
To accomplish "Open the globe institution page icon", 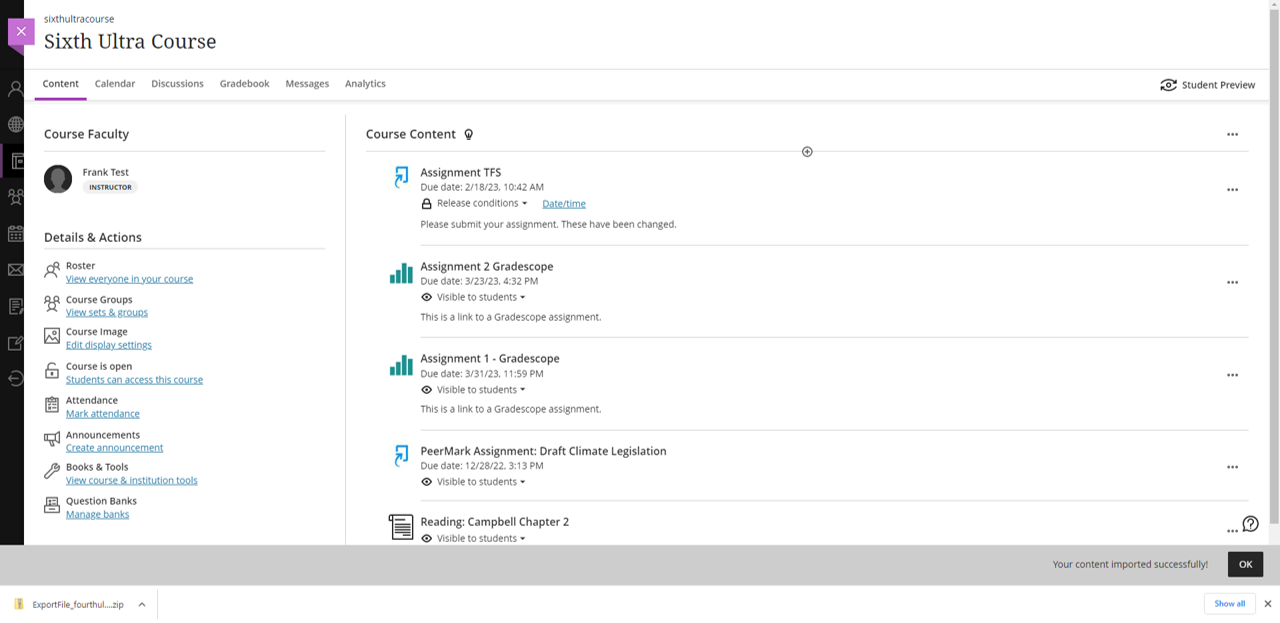I will 15,125.
